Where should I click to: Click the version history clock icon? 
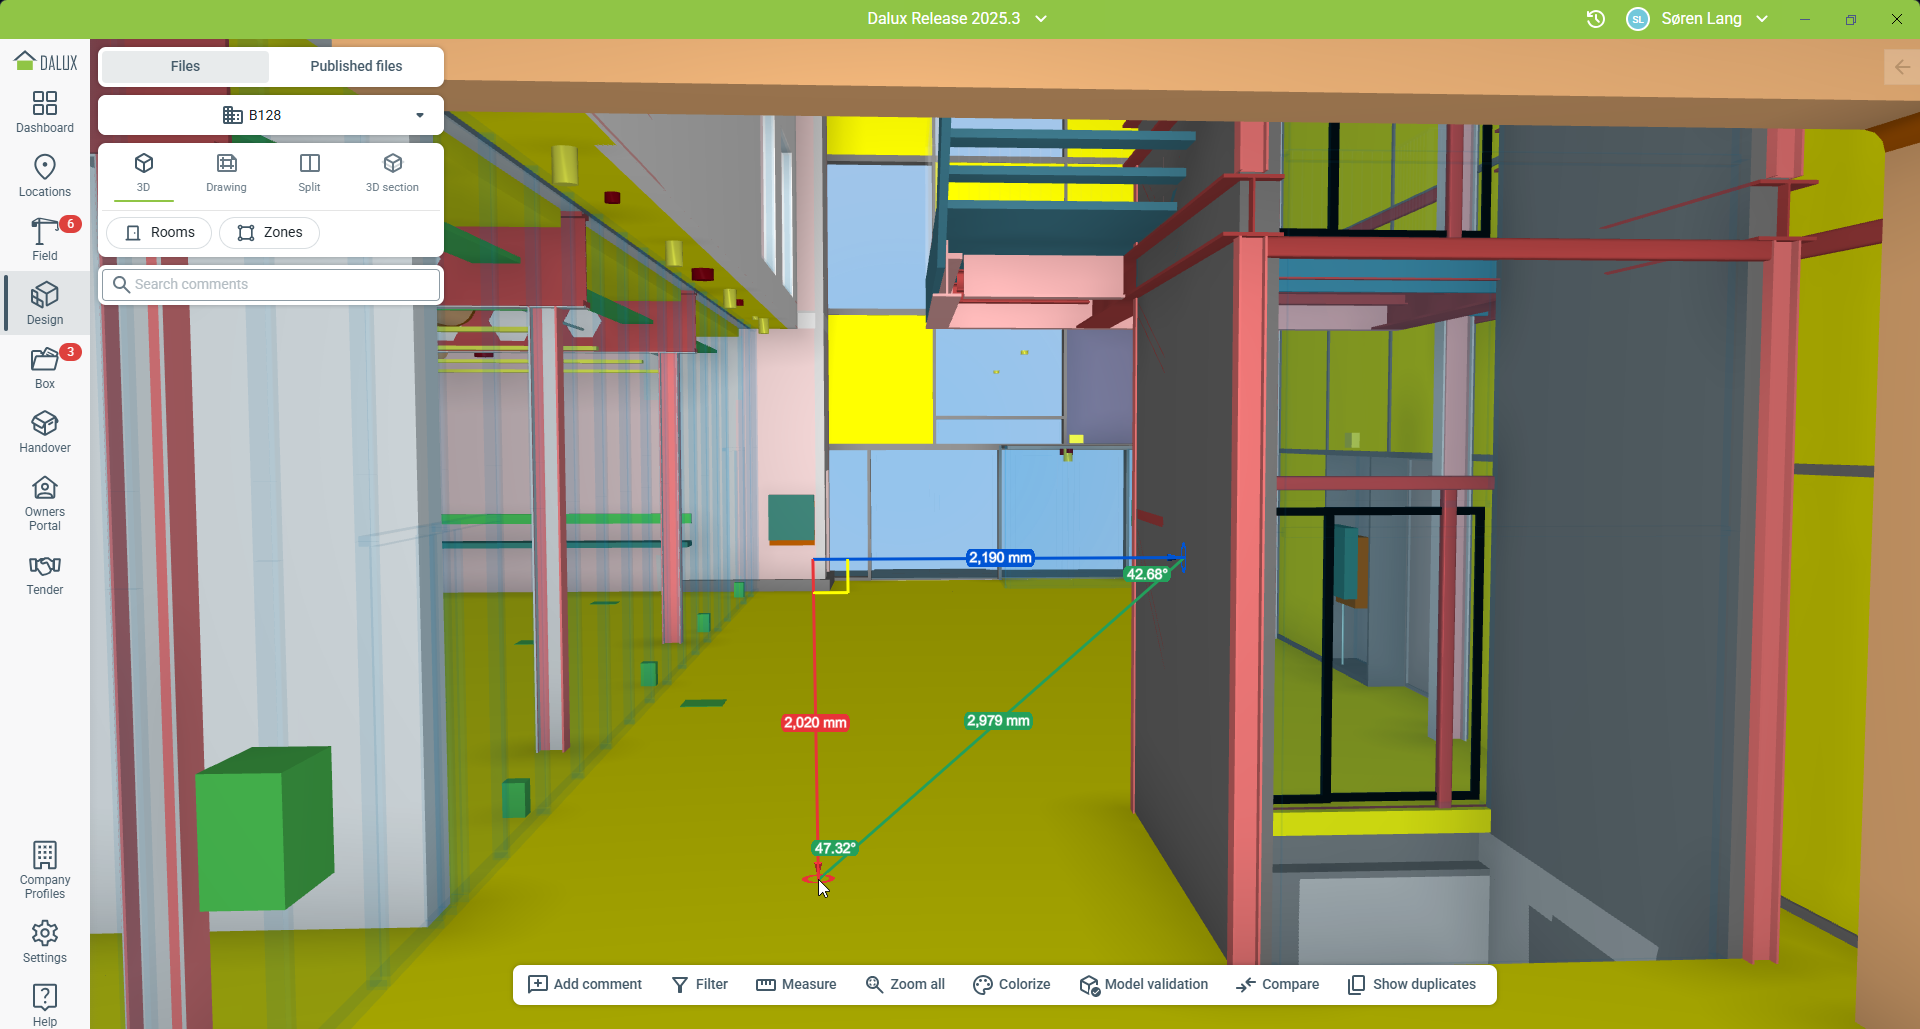[x=1596, y=19]
